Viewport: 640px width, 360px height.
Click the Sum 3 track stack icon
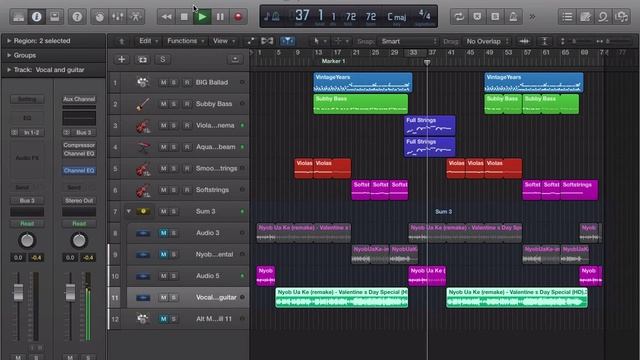coord(143,211)
